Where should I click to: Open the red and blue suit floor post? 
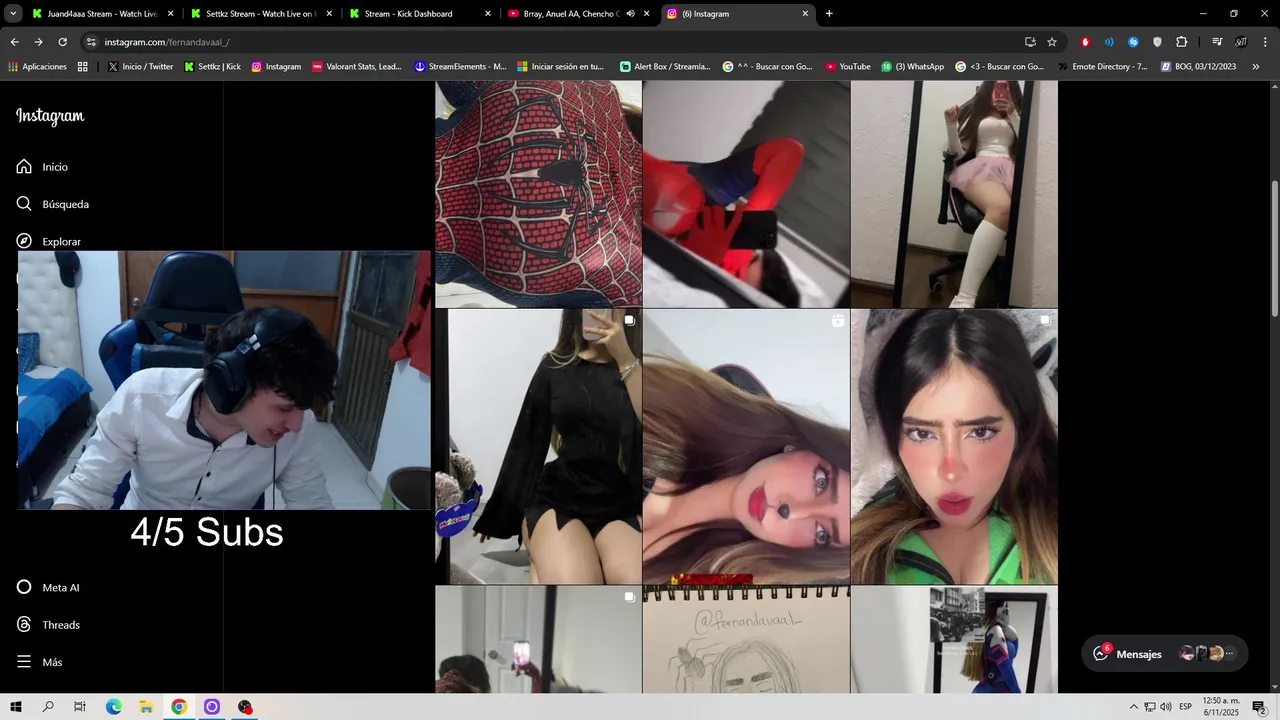click(x=746, y=194)
